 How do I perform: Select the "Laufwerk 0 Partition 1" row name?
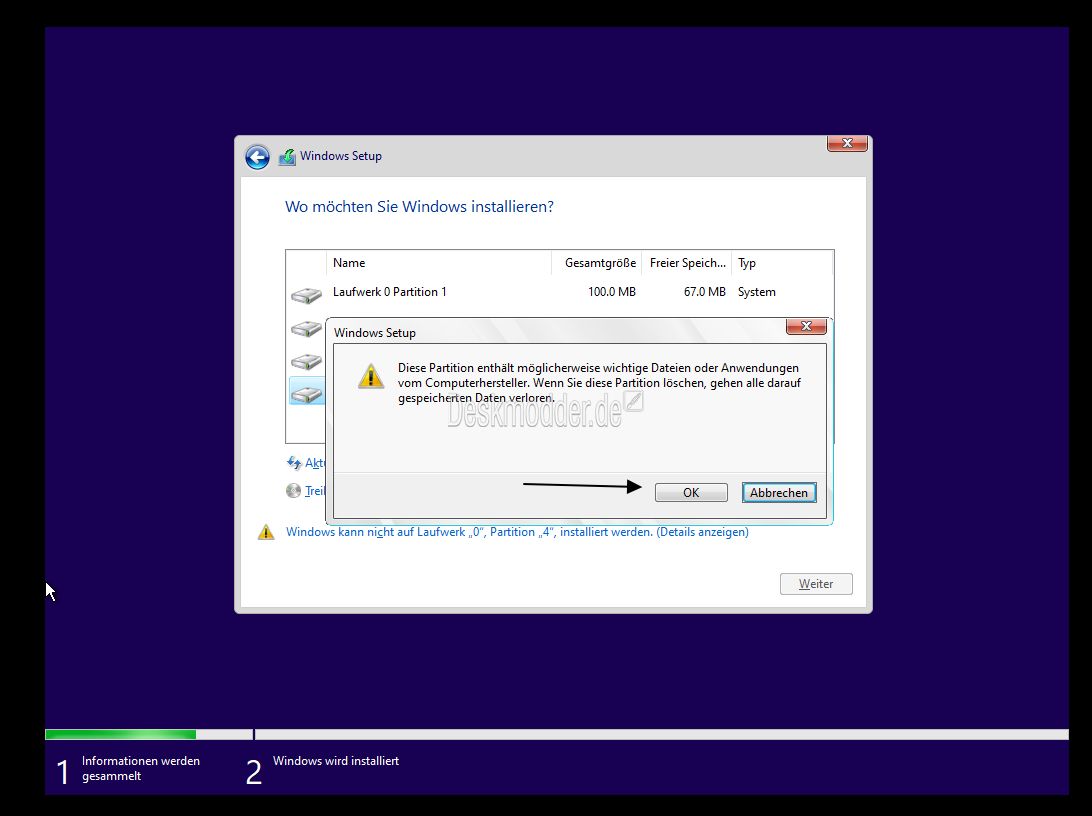(x=389, y=292)
